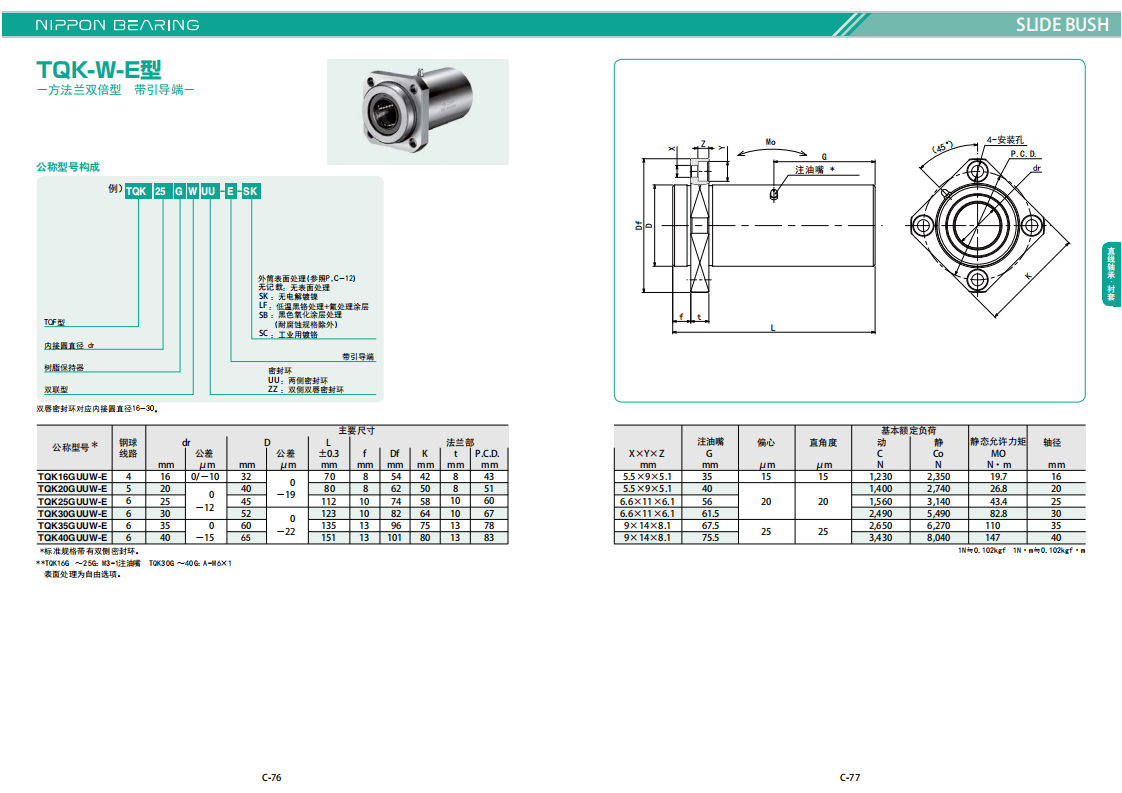Select the TQK30GUUW-E row label
The height and width of the screenshot is (793, 1122).
point(72,513)
